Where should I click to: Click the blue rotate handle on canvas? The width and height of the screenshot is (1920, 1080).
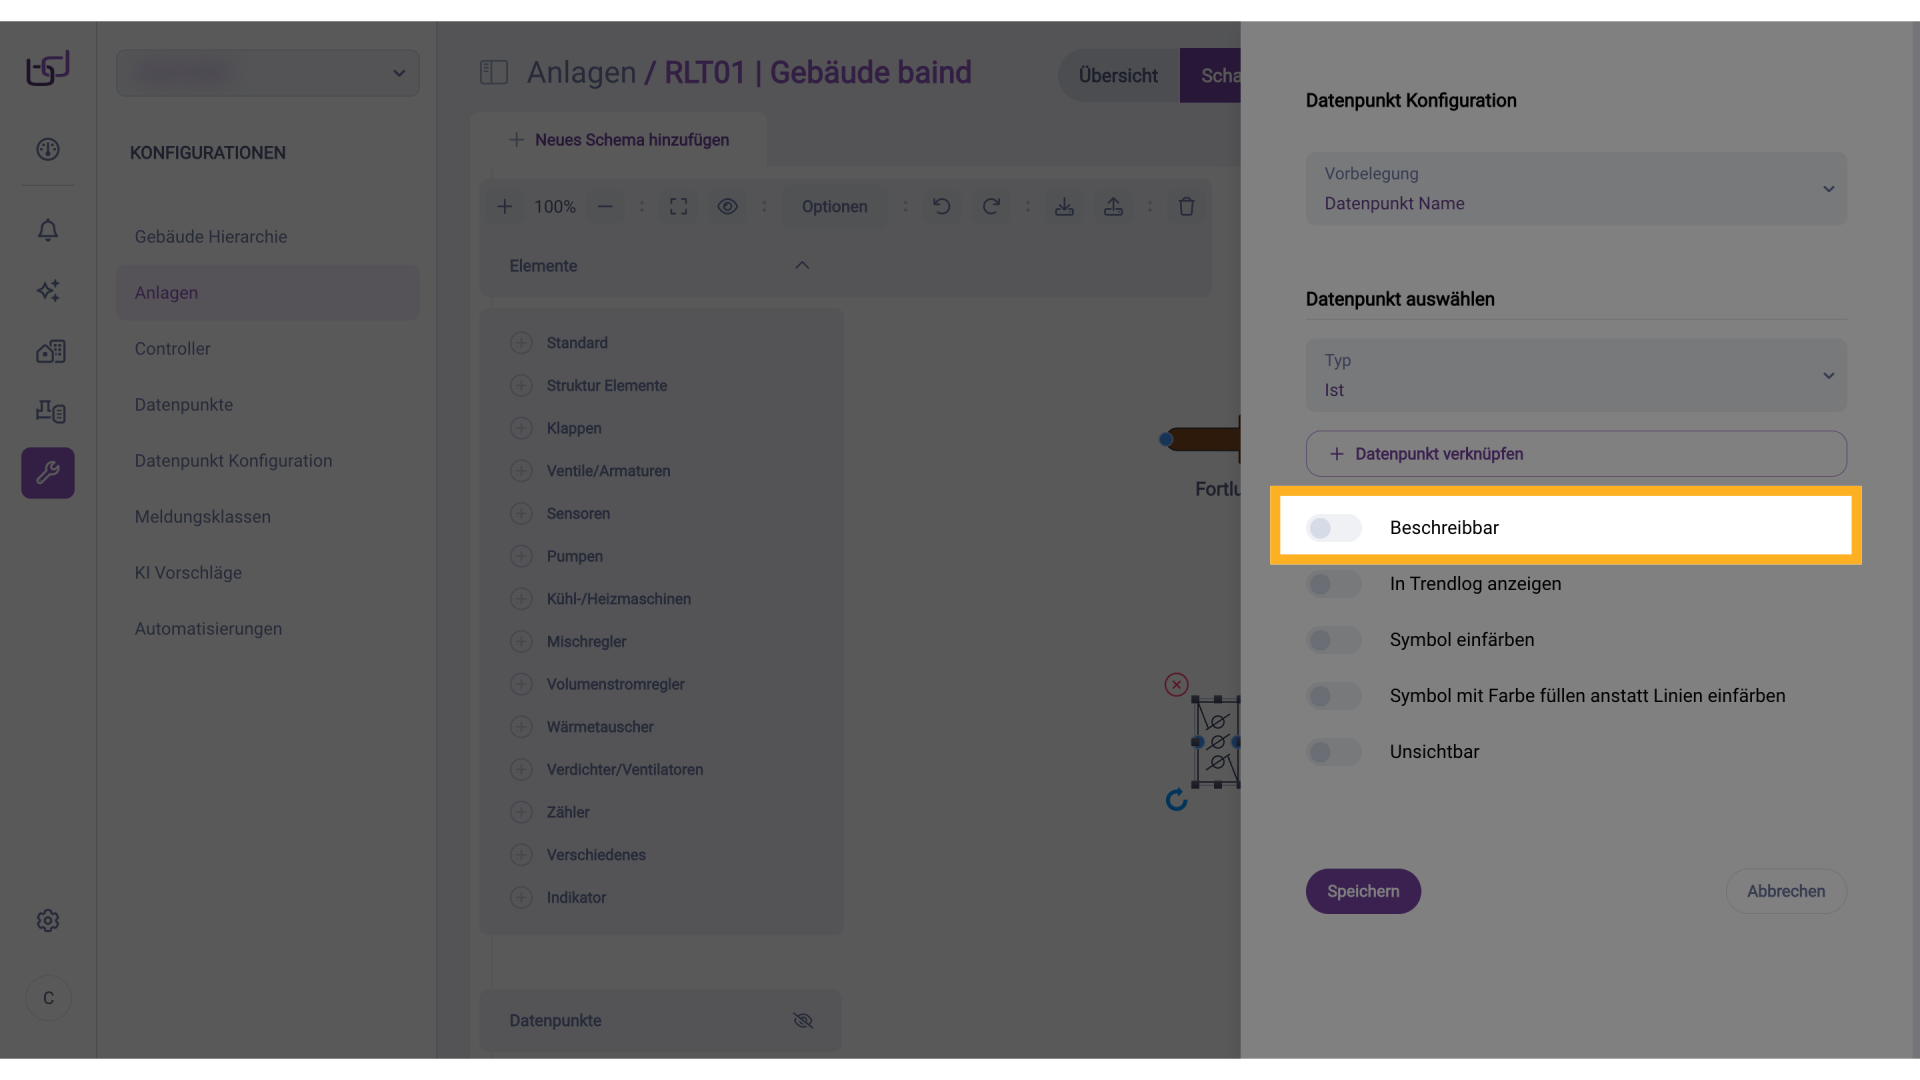click(1176, 800)
